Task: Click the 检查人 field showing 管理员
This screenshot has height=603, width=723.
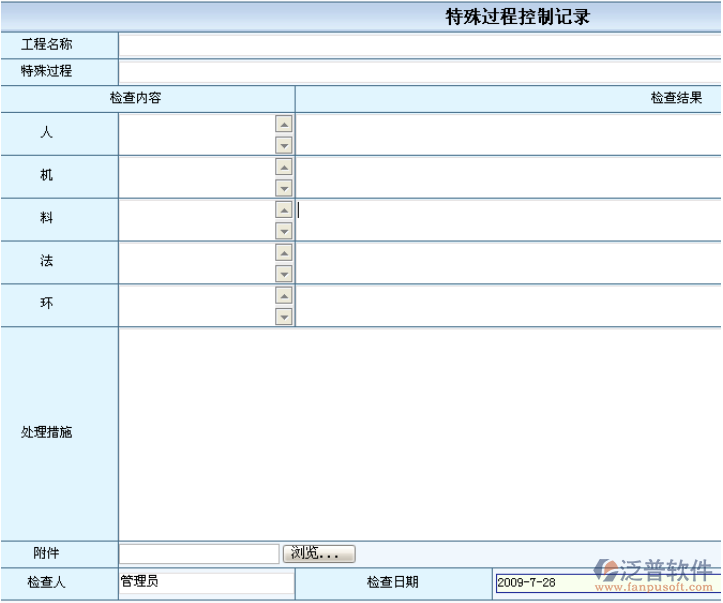Action: click(x=206, y=582)
